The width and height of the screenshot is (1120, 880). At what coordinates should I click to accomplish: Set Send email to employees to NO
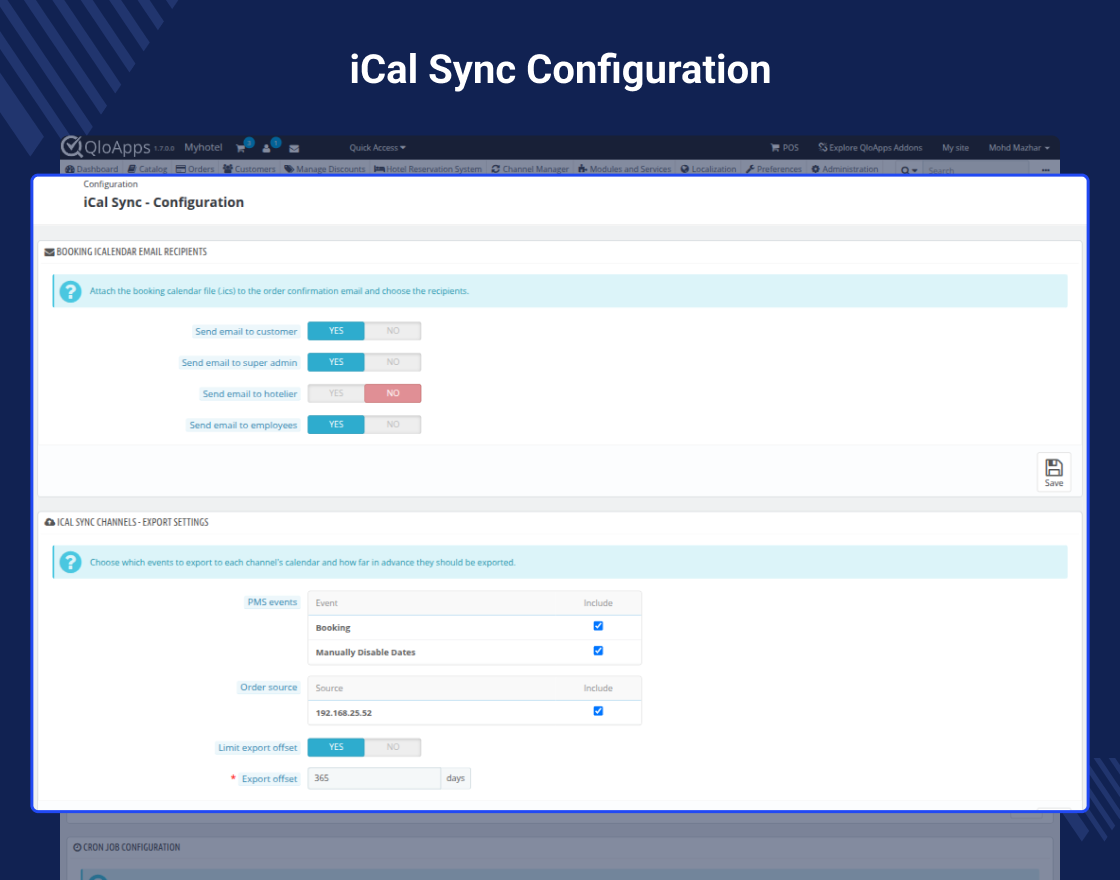392,424
